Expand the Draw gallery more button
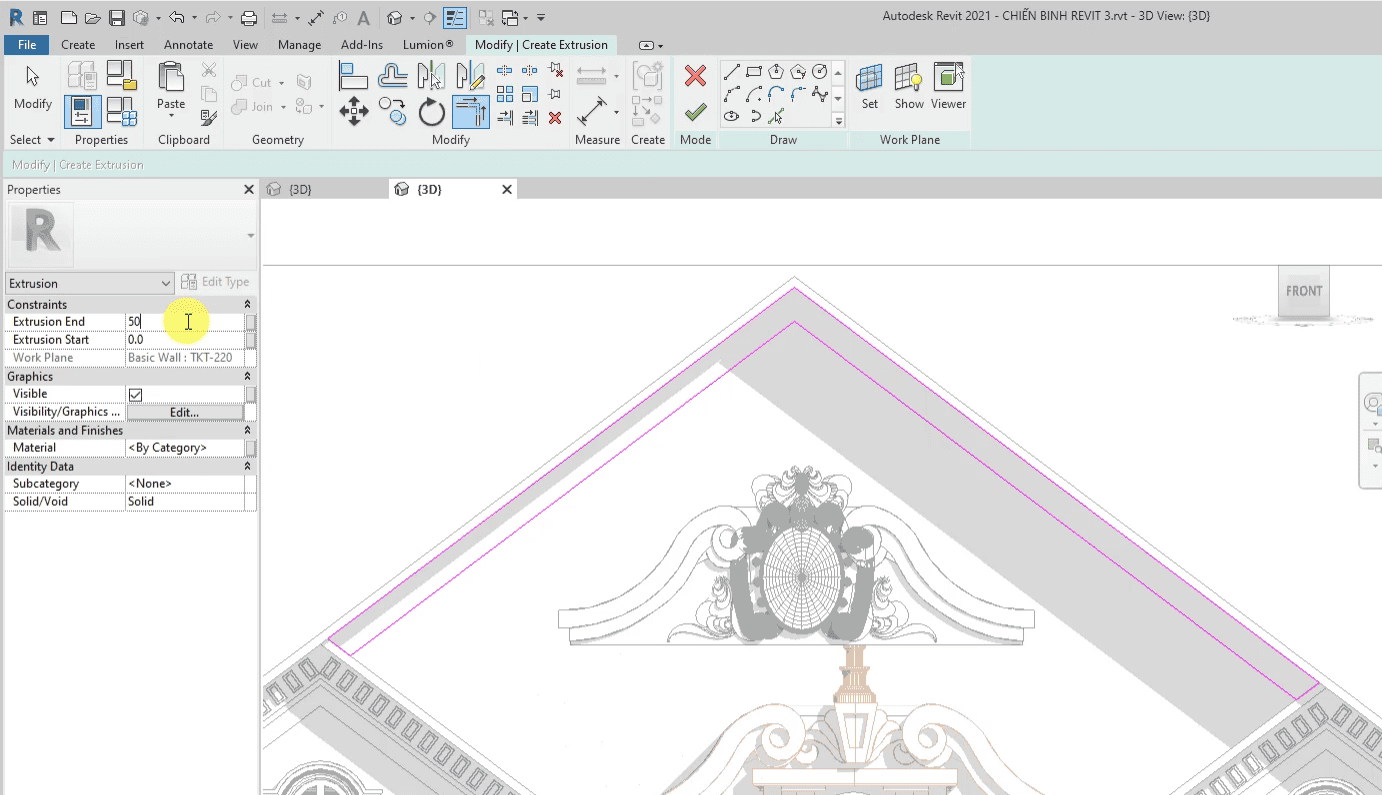Image resolution: width=1382 pixels, height=795 pixels. point(838,120)
